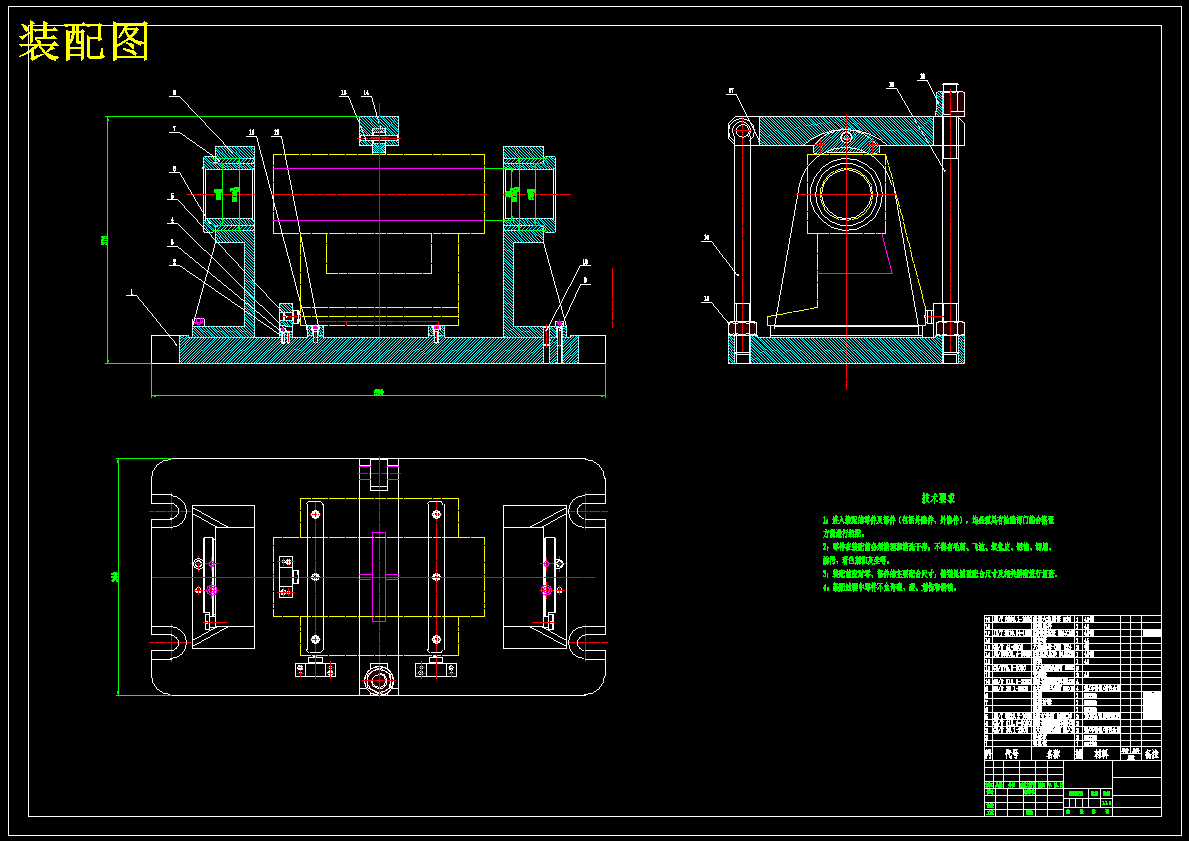Select the height dimension left of plan view
This screenshot has height=841, width=1189.
(x=115, y=577)
